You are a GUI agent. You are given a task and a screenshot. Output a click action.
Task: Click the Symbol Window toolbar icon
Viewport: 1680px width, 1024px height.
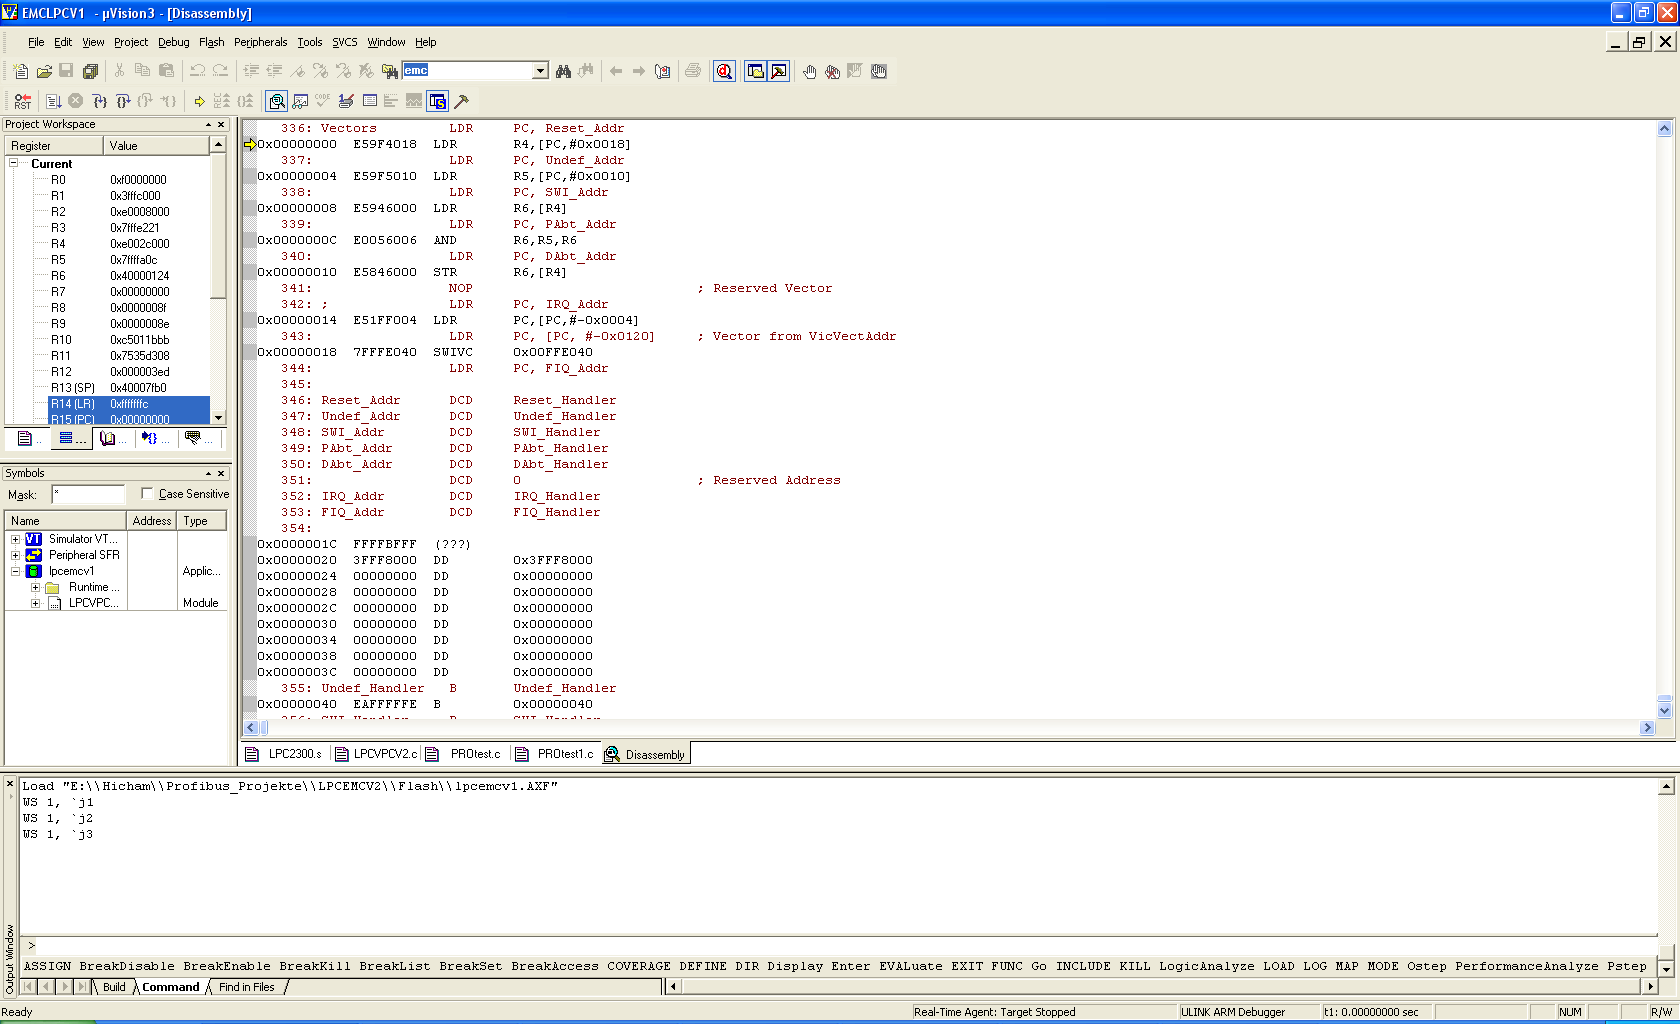(x=437, y=101)
